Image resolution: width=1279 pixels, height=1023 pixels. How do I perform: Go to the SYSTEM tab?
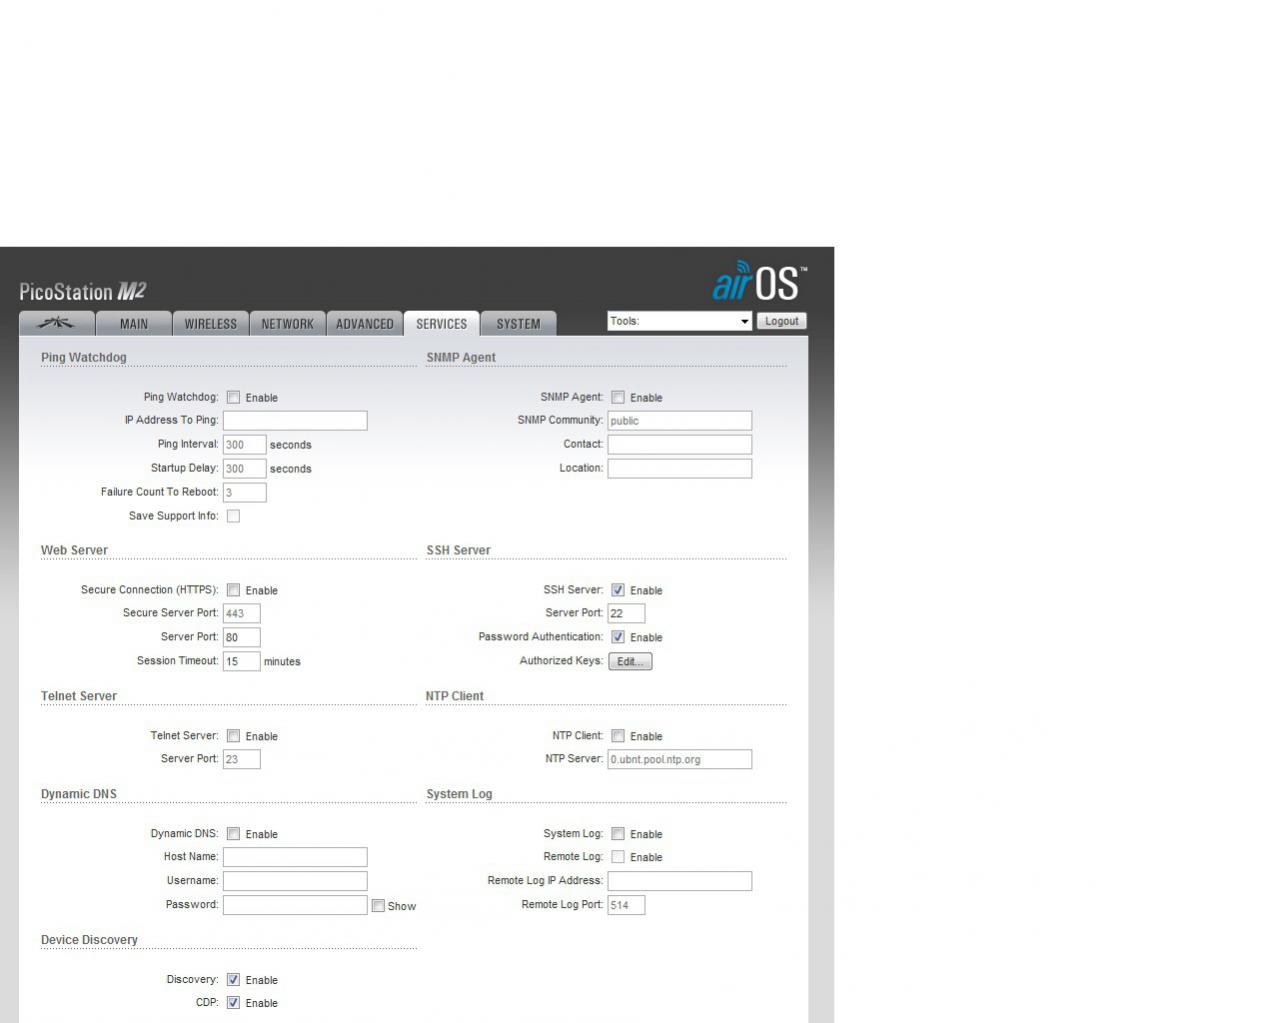click(x=518, y=323)
